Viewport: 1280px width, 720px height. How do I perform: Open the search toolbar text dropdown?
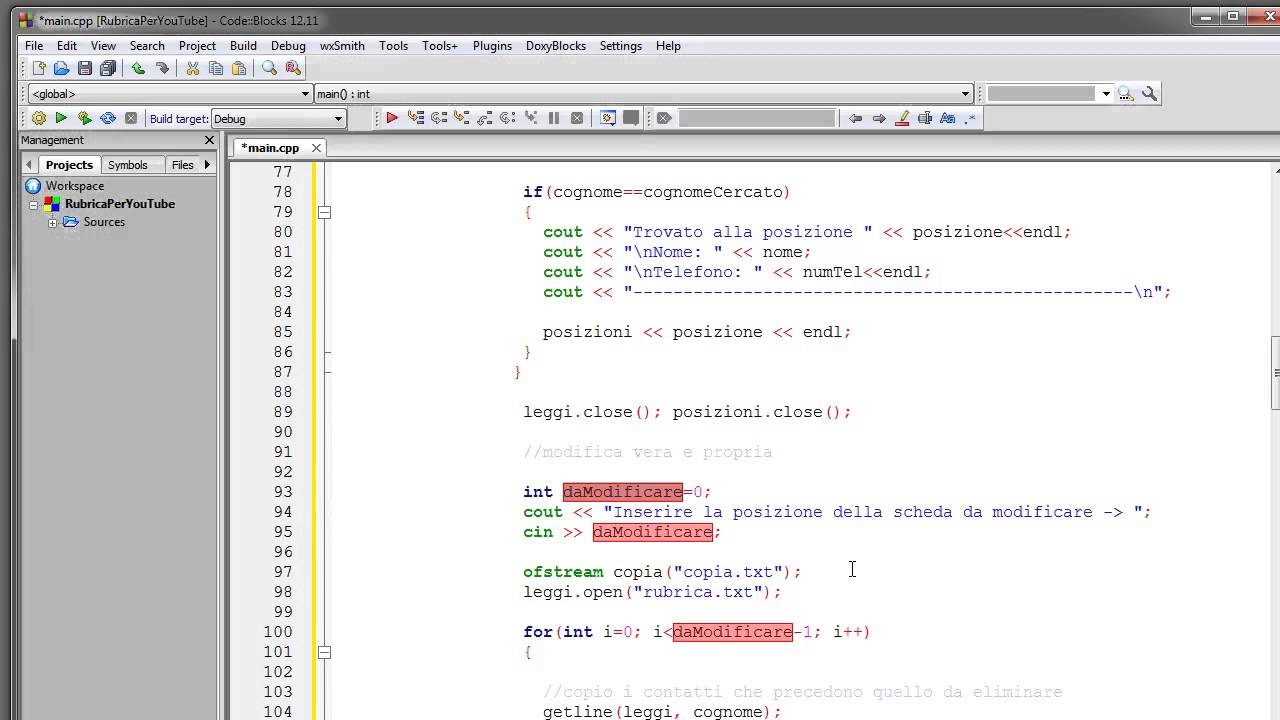click(1106, 94)
